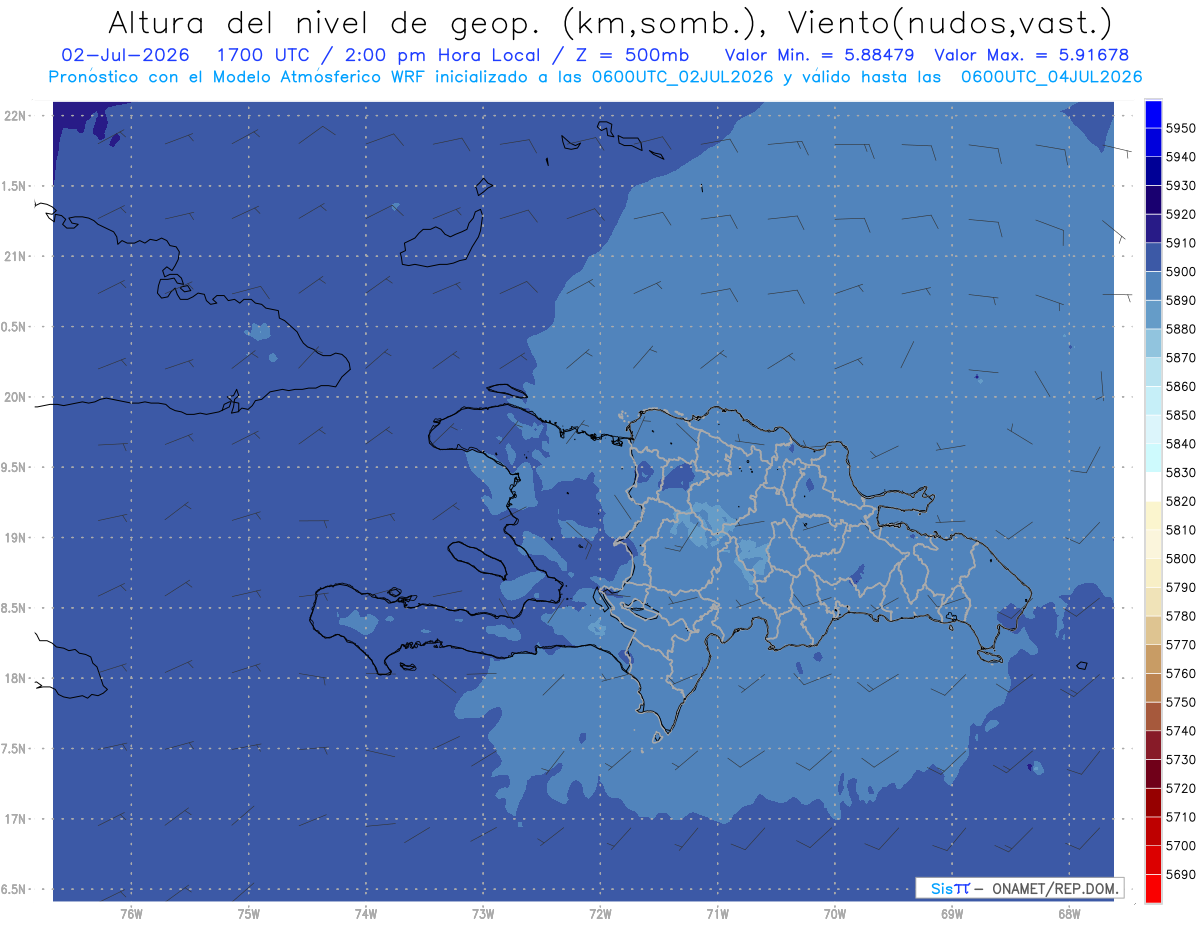Click the '70W' longitude label
The image size is (1200, 927).
(x=835, y=912)
